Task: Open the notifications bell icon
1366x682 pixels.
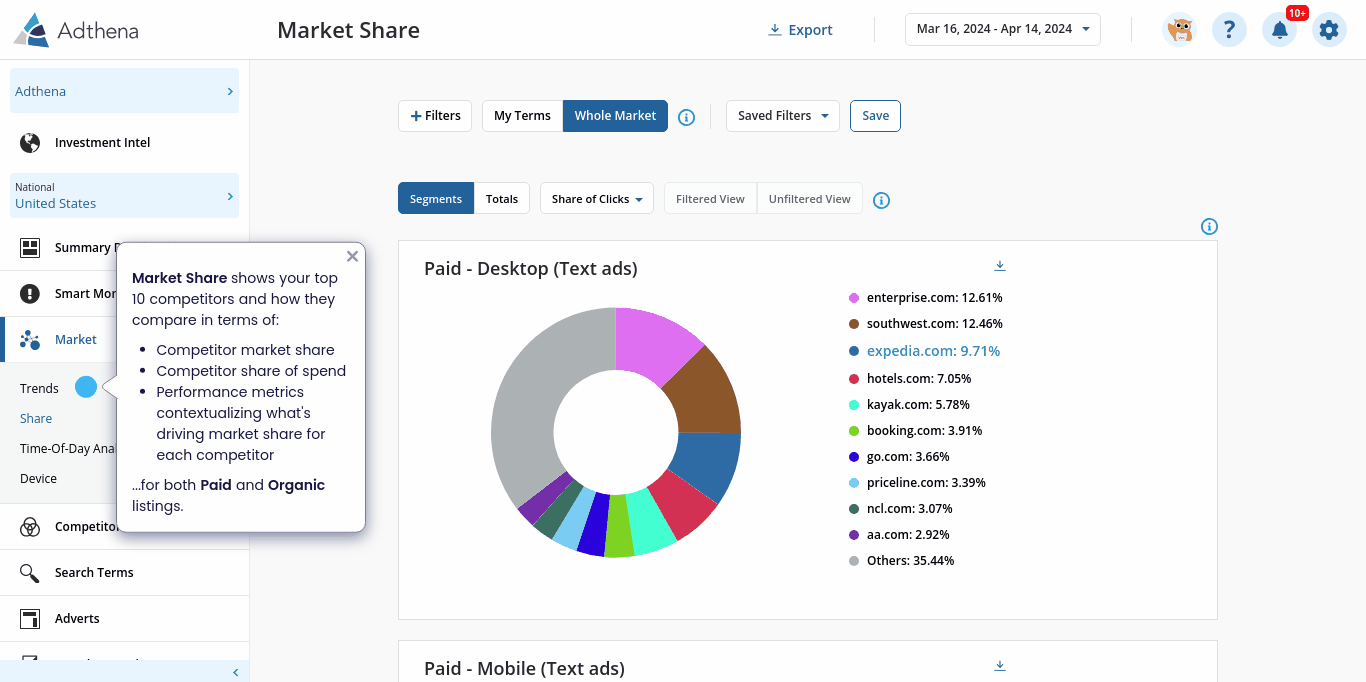Action: [x=1279, y=30]
